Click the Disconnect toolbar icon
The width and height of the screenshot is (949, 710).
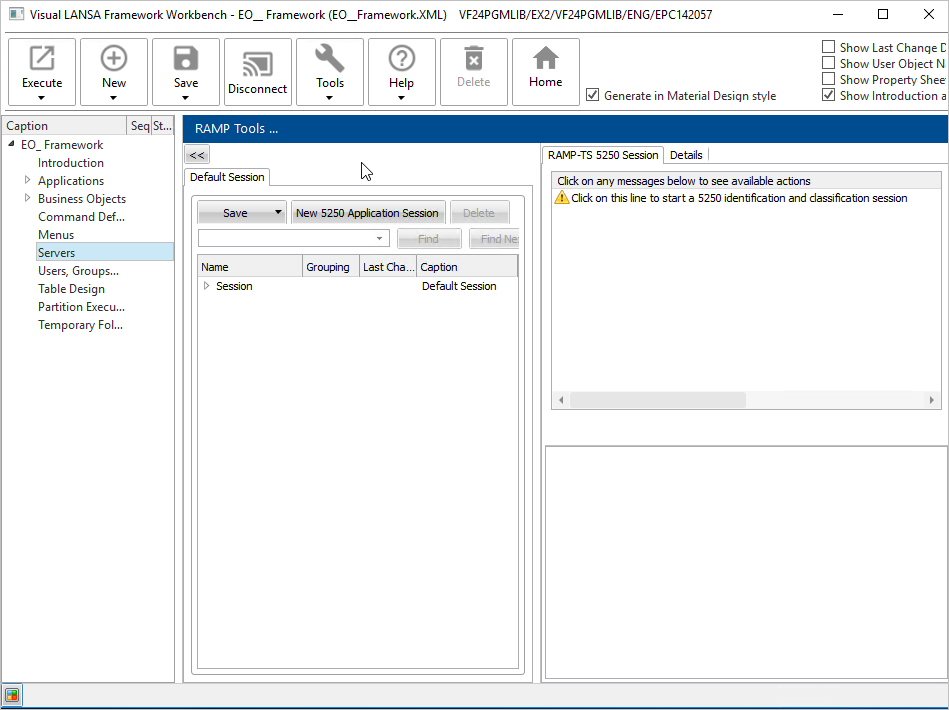coord(258,64)
